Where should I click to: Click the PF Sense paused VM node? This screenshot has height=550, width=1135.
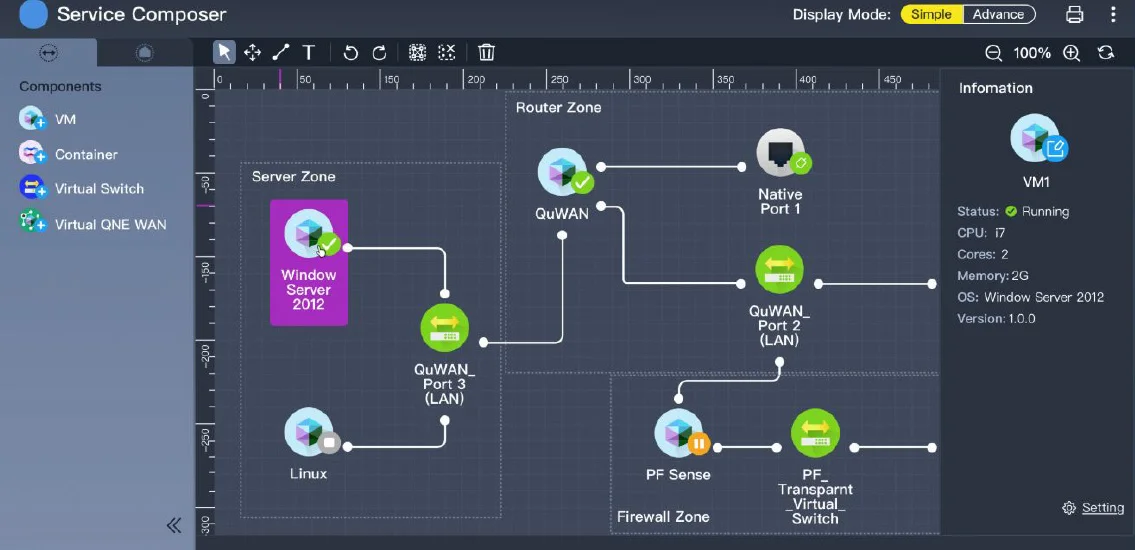(x=680, y=435)
